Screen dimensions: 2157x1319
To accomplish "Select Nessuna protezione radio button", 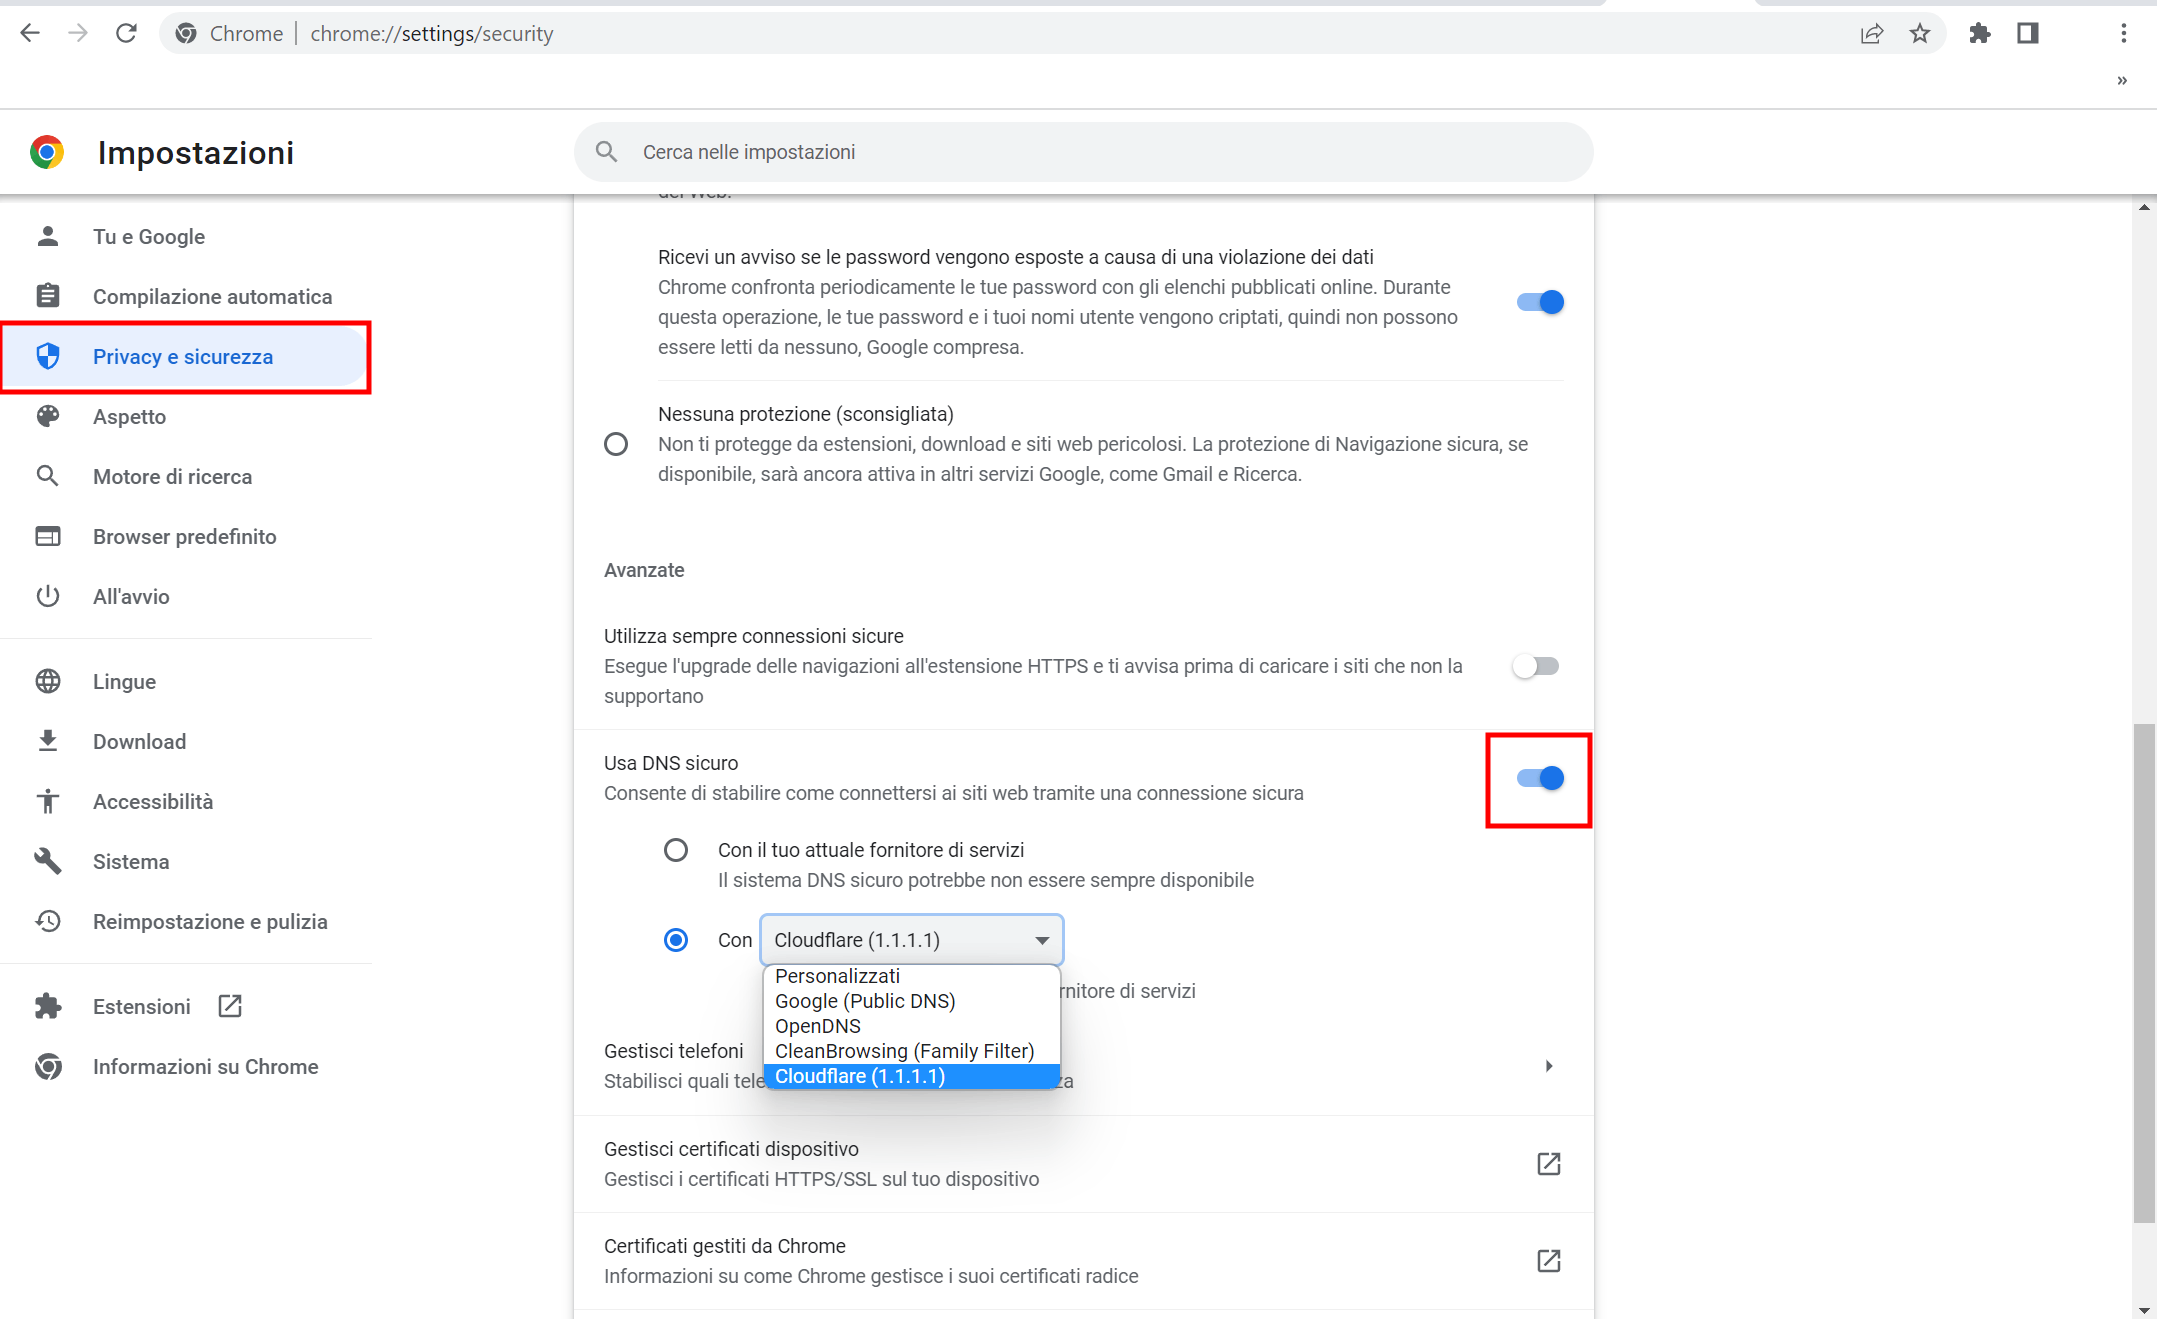I will point(616,444).
